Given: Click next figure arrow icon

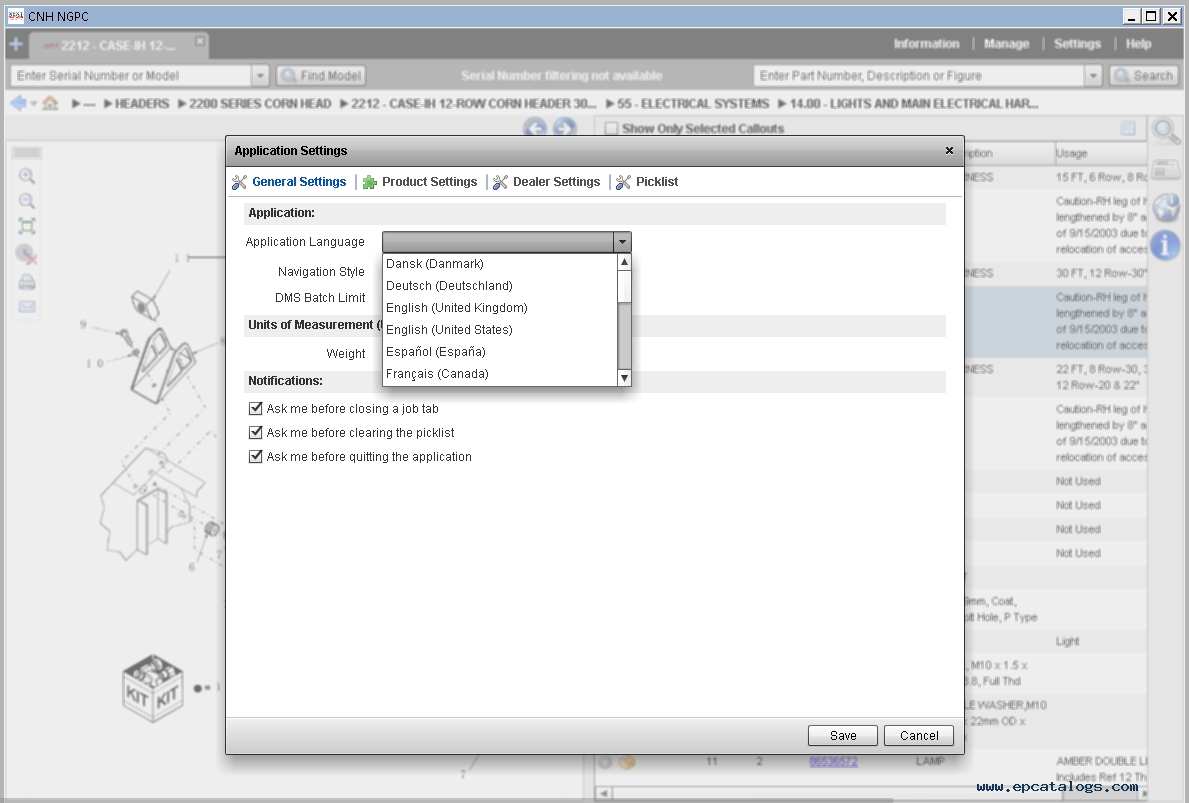Looking at the screenshot, I should (x=564, y=128).
